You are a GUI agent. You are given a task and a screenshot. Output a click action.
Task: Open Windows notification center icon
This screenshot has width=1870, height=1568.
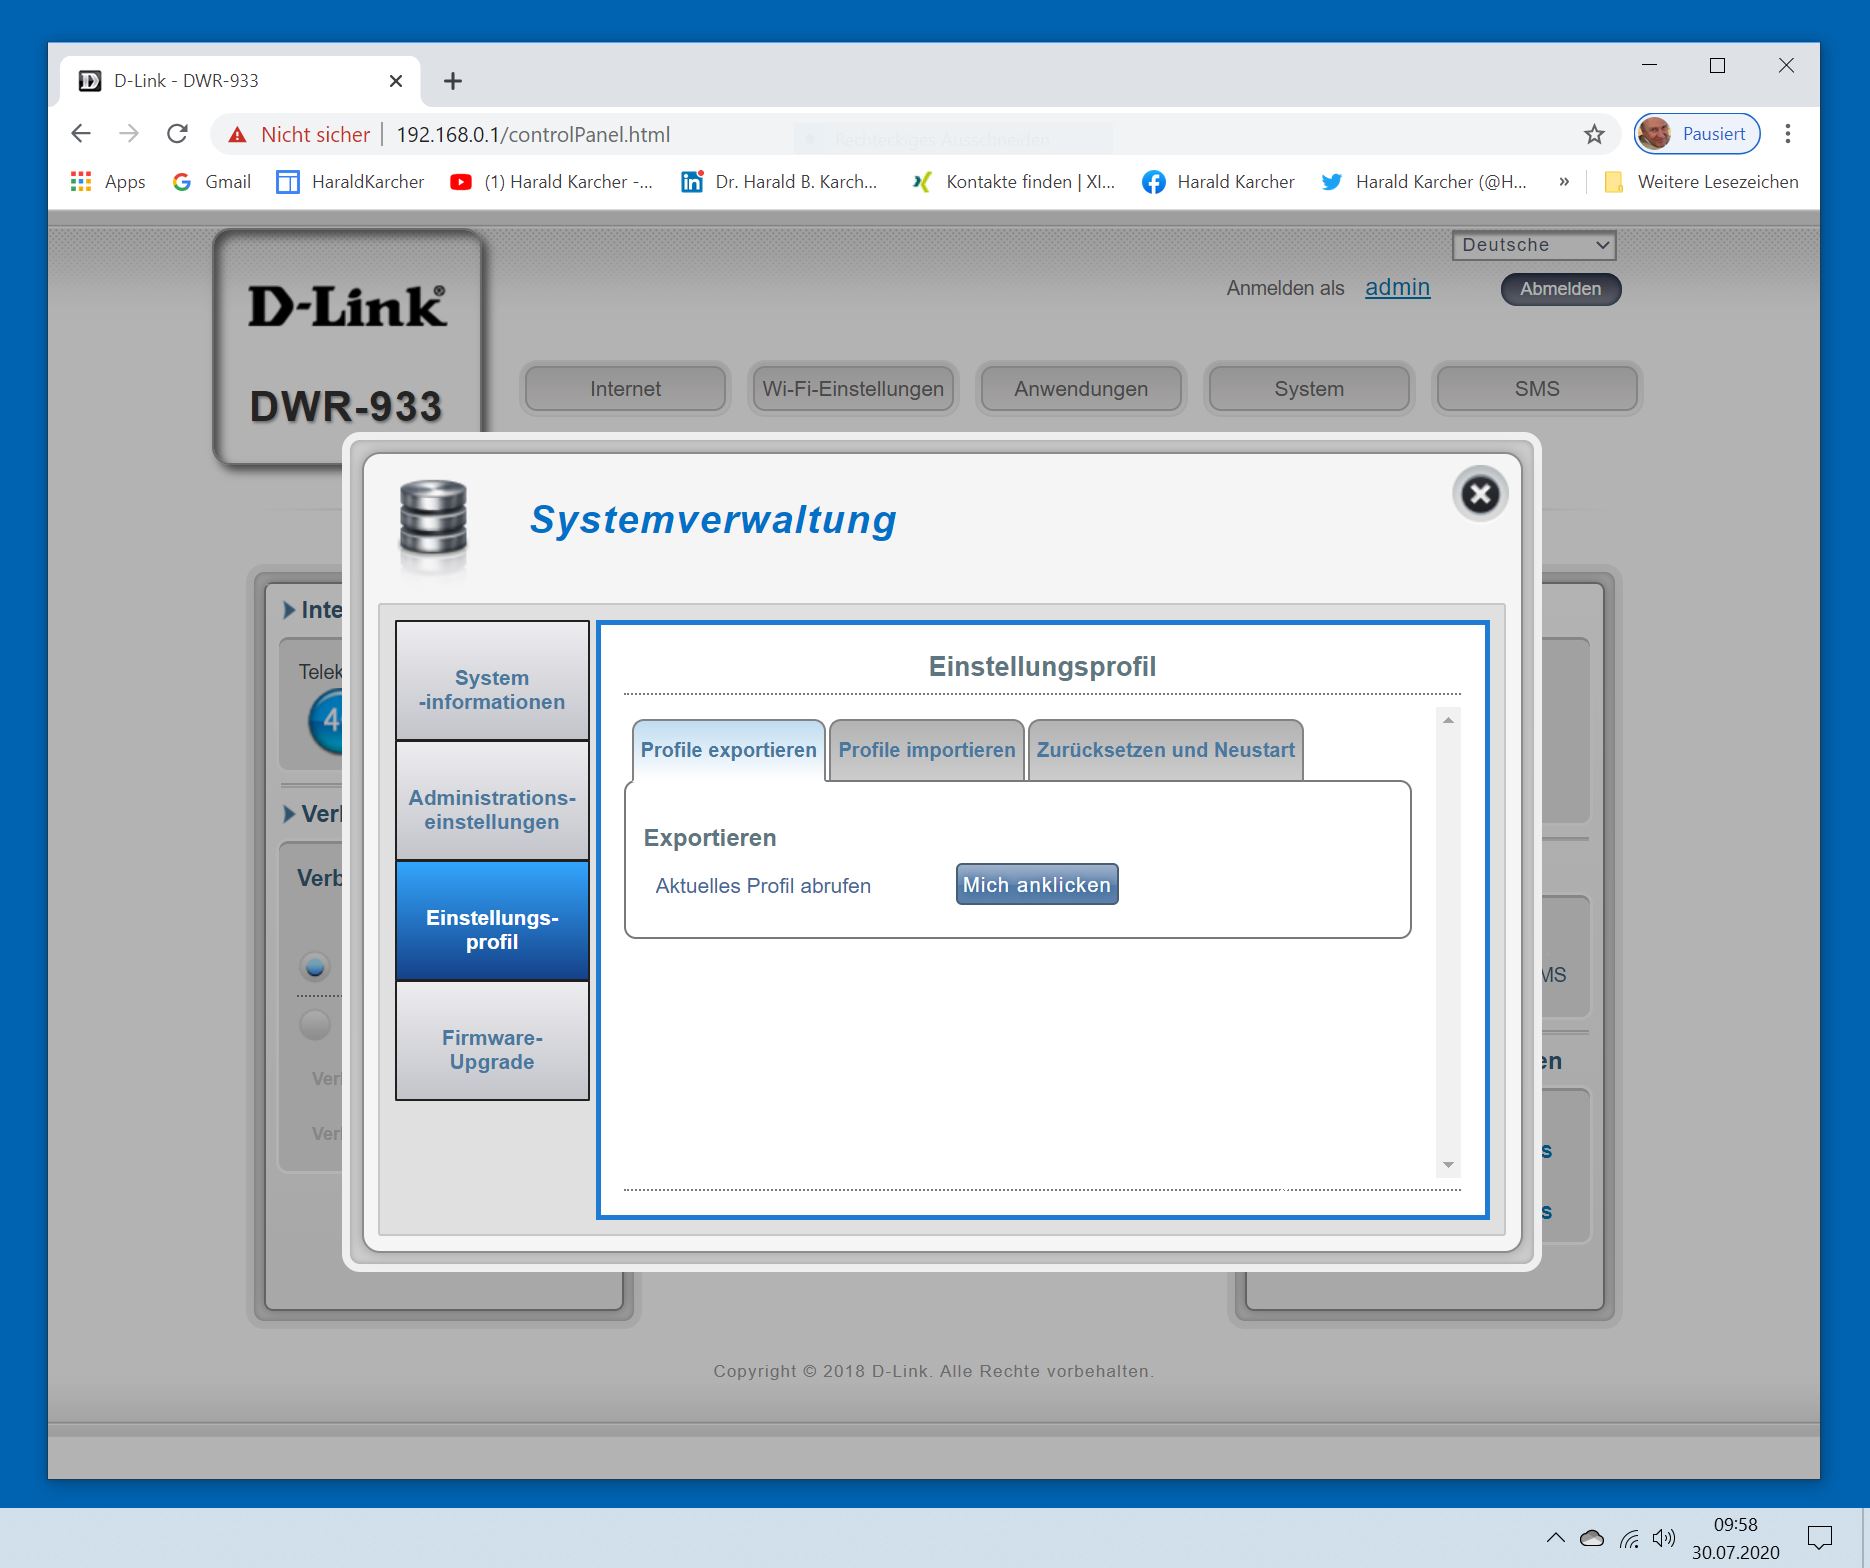[x=1819, y=1537]
